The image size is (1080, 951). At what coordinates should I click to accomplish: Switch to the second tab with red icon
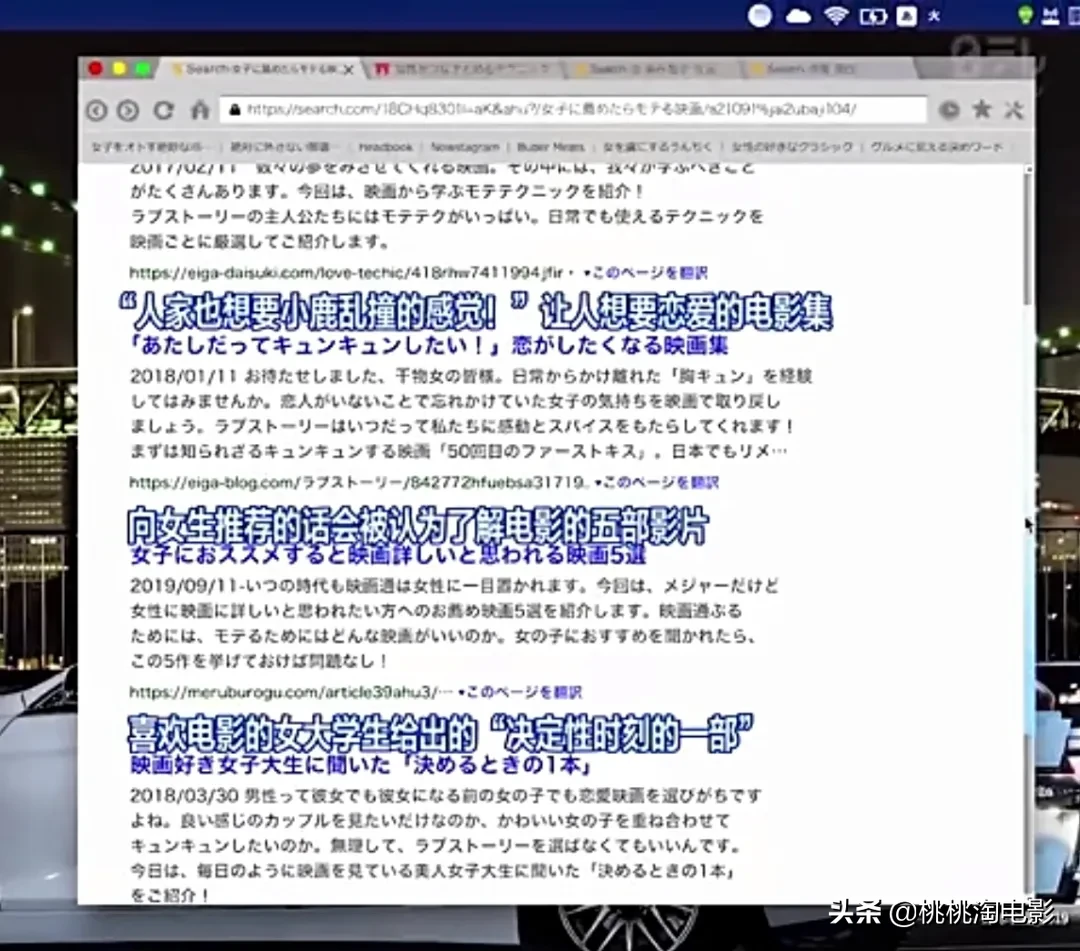(463, 70)
